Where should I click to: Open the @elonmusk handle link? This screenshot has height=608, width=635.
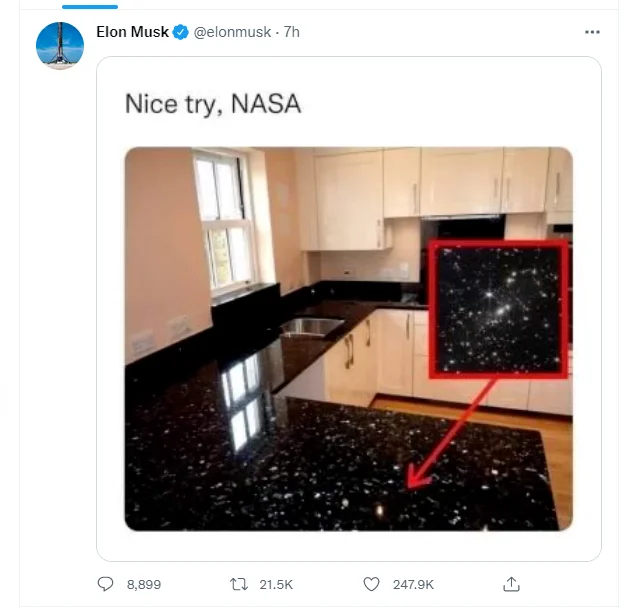coord(233,32)
